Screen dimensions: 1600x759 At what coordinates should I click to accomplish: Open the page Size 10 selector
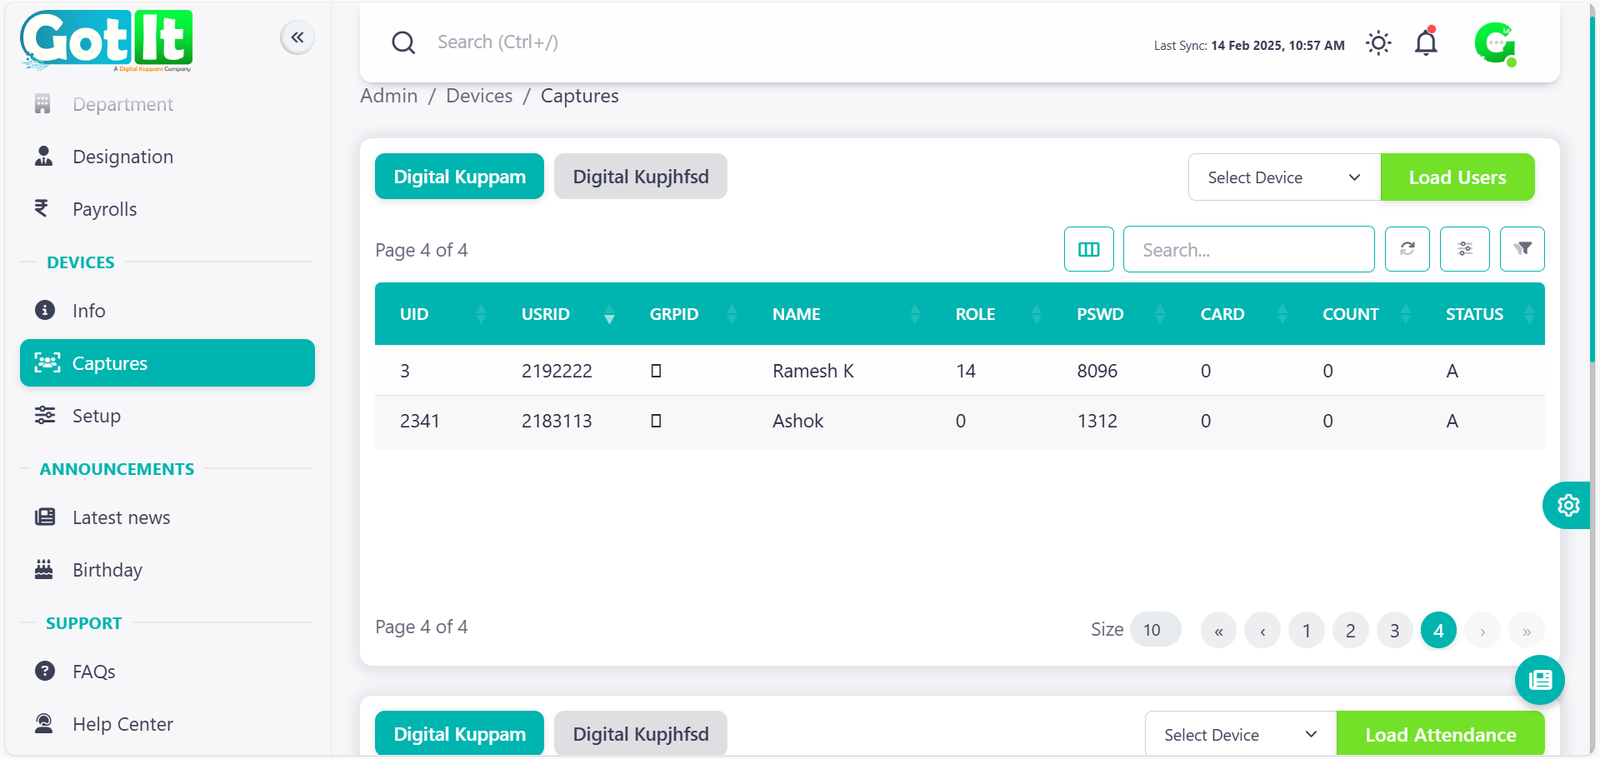1154,630
